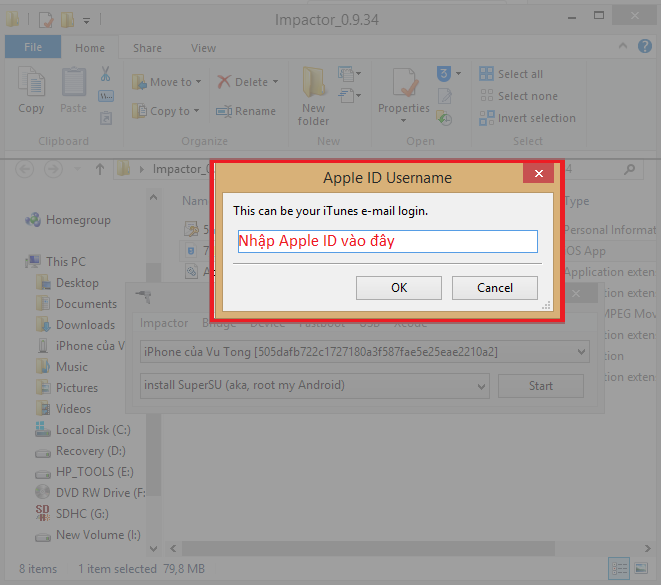Viewport: 661px width, 585px height.
Task: Open Recovery (D:) drive
Action: (80, 451)
